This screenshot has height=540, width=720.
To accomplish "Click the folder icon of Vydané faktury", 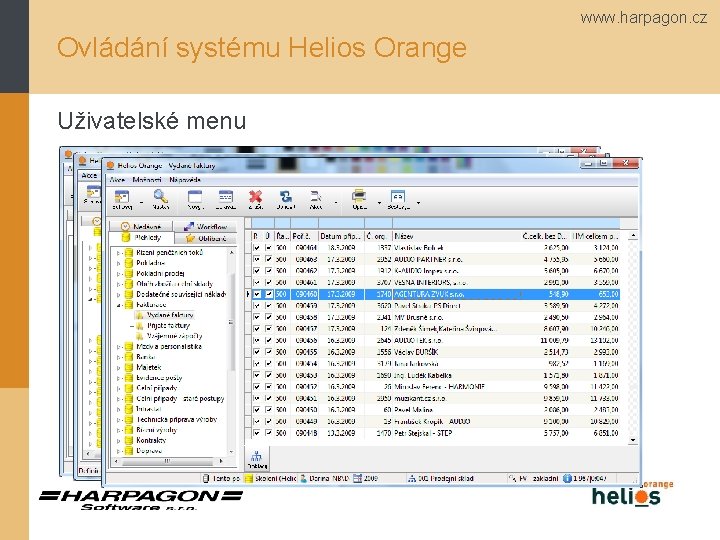I will pyautogui.click(x=140, y=315).
